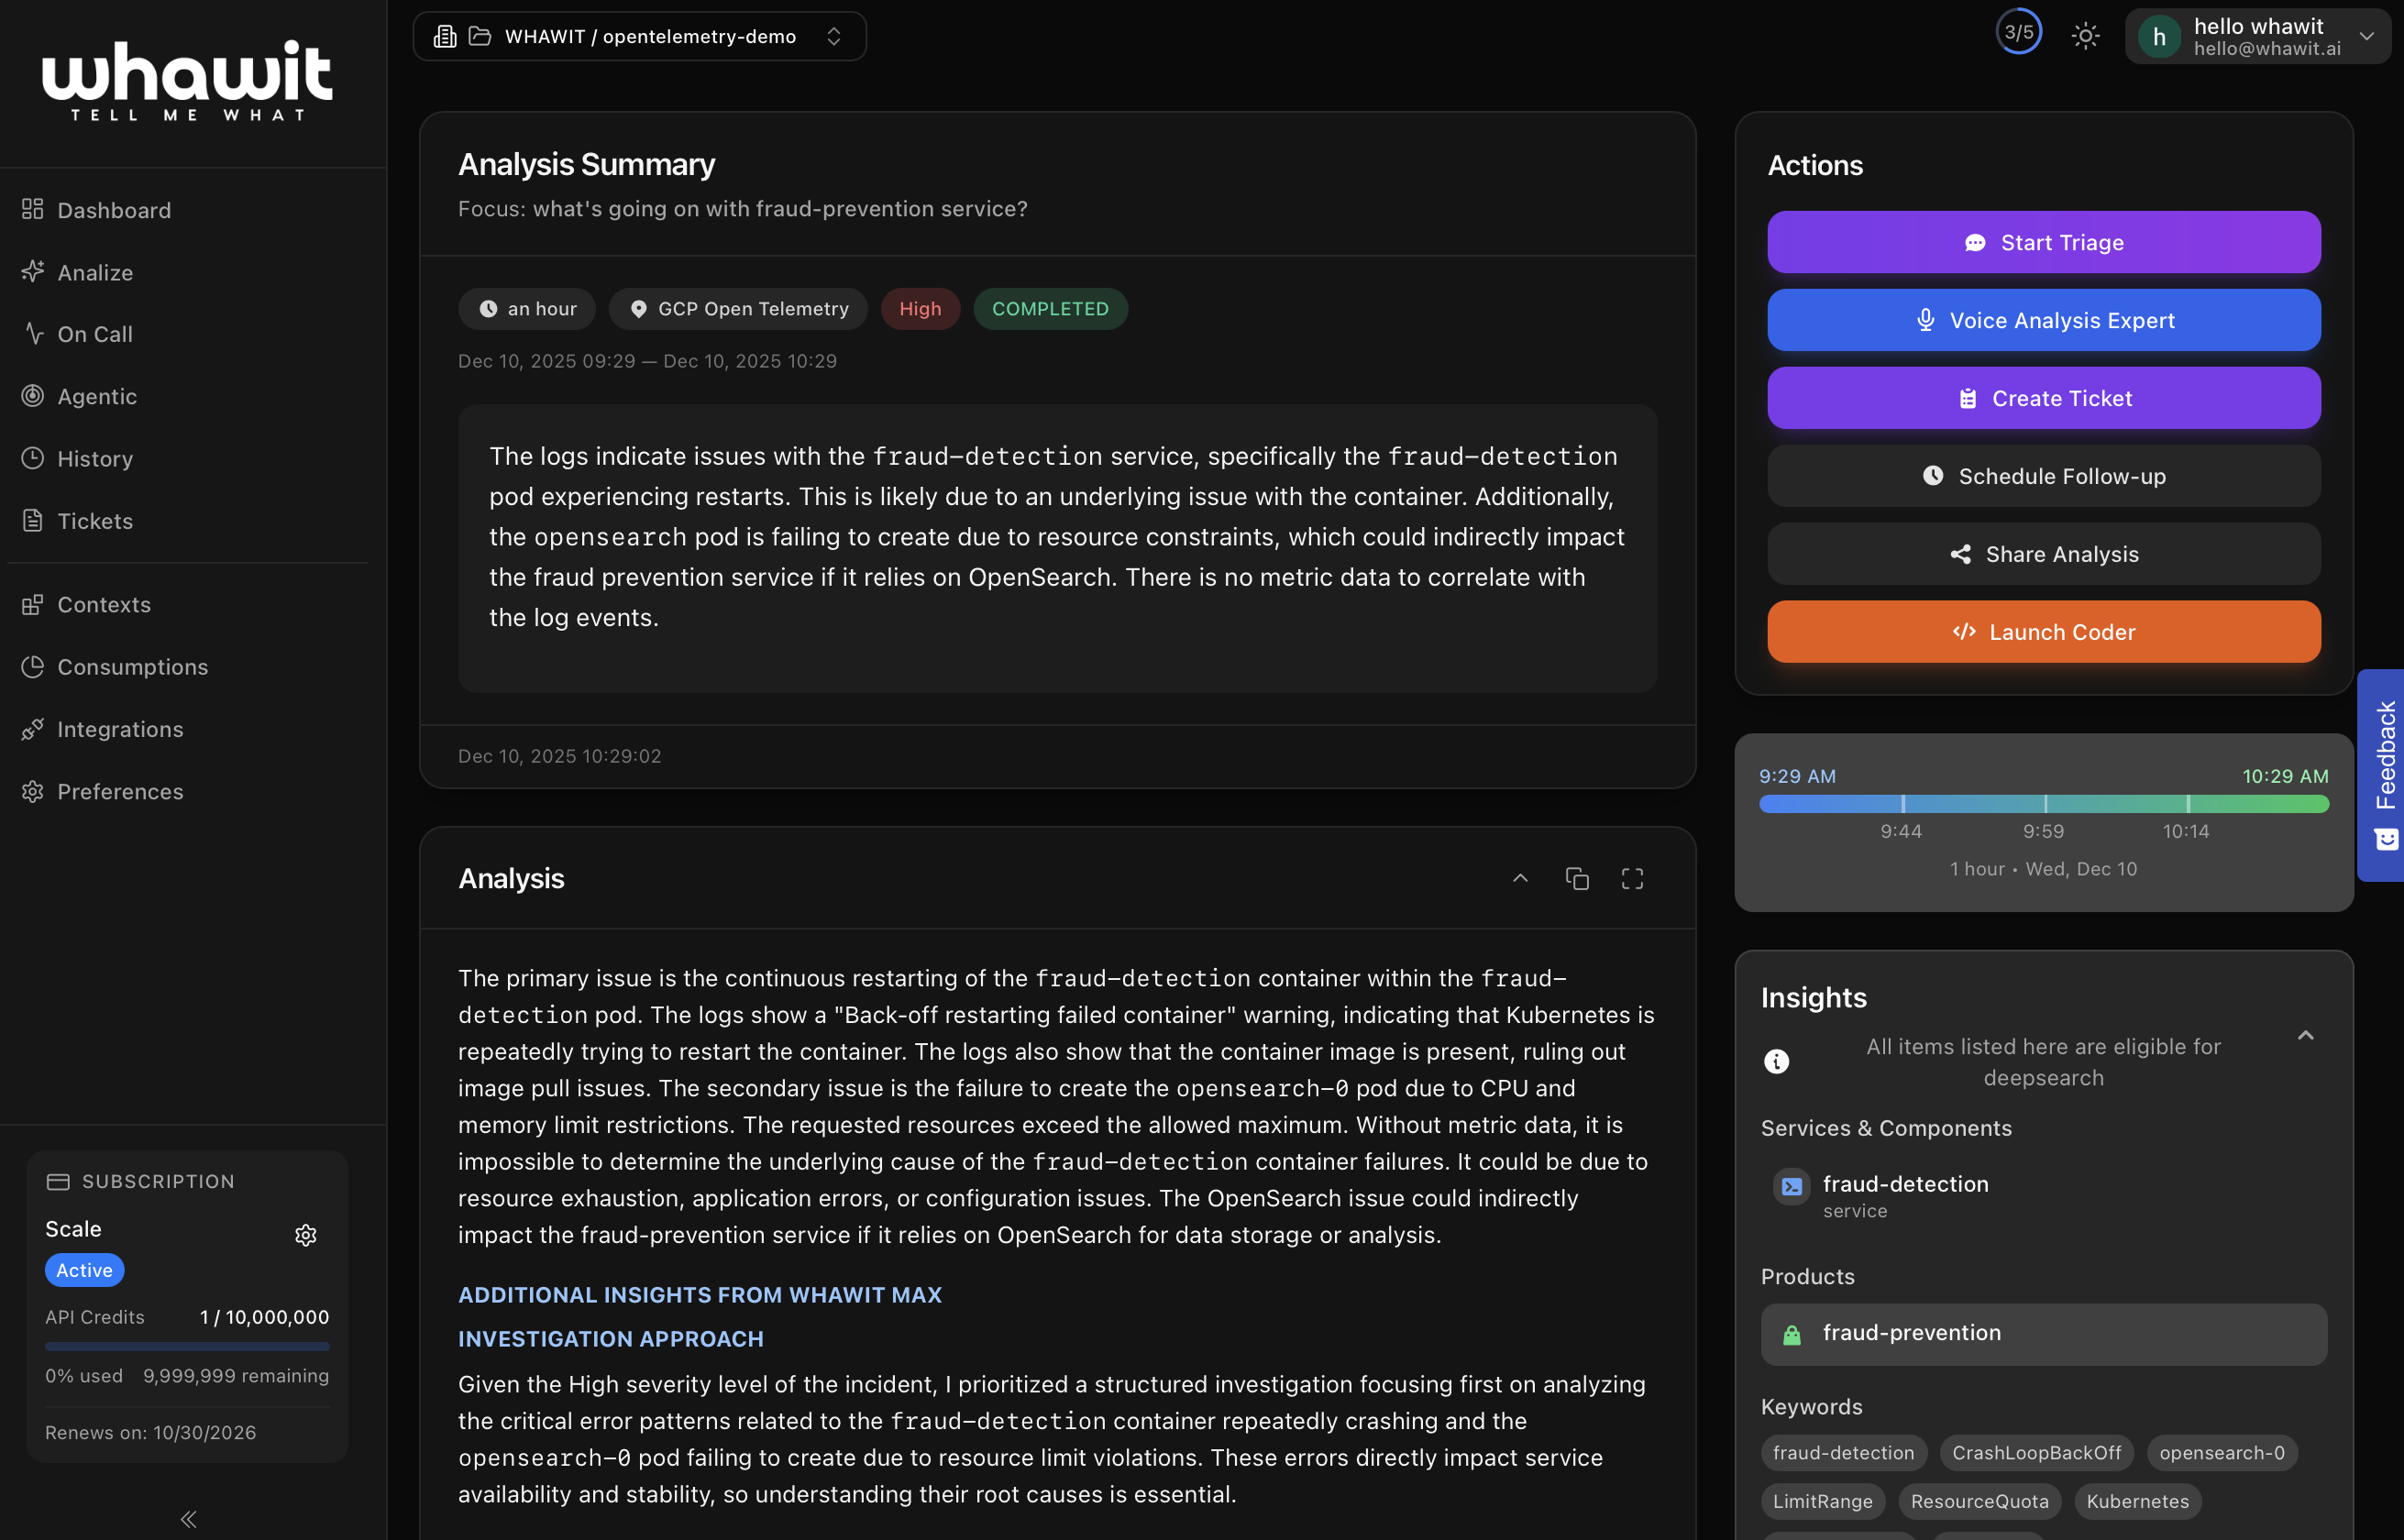Viewport: 2404px width, 1540px height.
Task: Collapse the left sidebar with double-chevron
Action: (188, 1519)
